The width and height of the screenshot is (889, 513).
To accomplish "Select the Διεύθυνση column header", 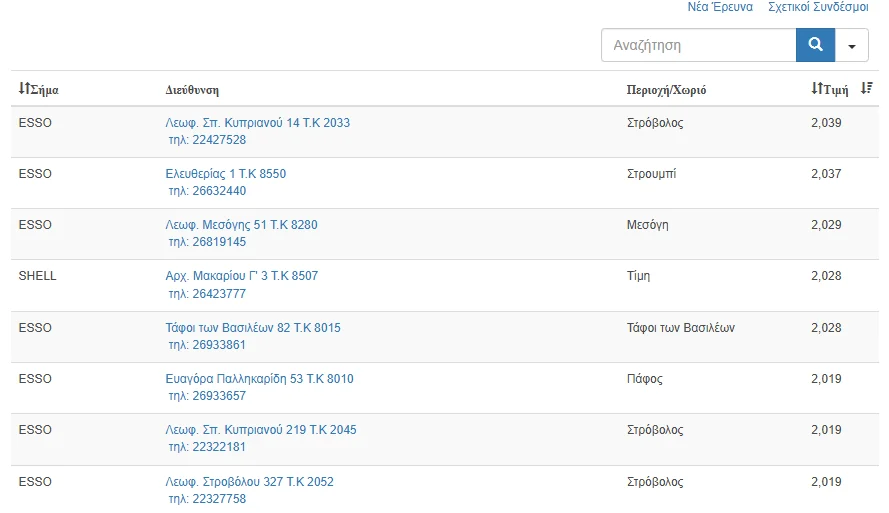I will [x=192, y=90].
